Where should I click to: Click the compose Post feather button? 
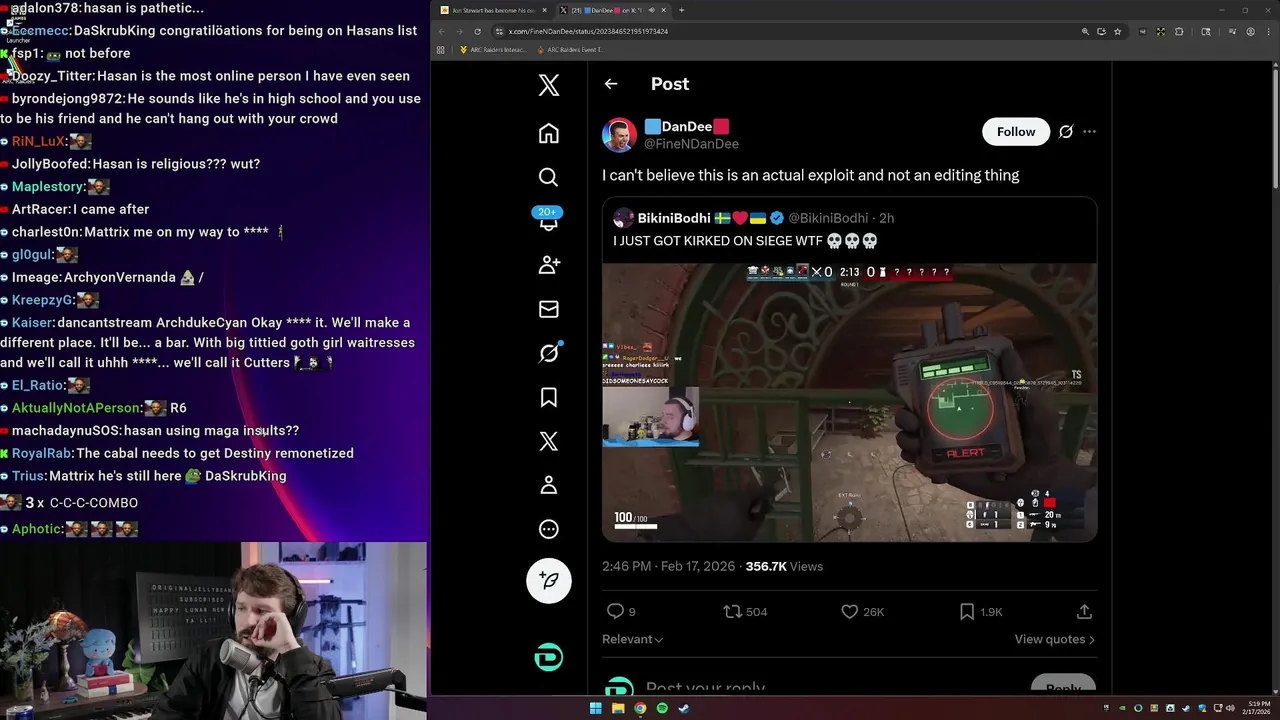549,580
